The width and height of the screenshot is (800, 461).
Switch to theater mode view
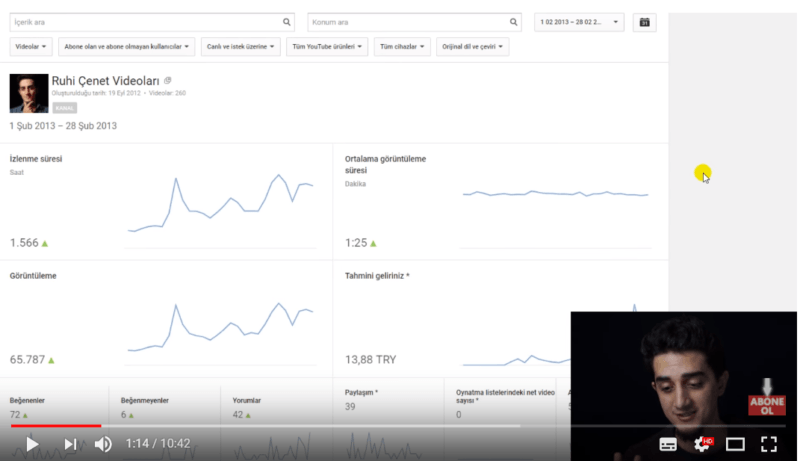point(735,444)
